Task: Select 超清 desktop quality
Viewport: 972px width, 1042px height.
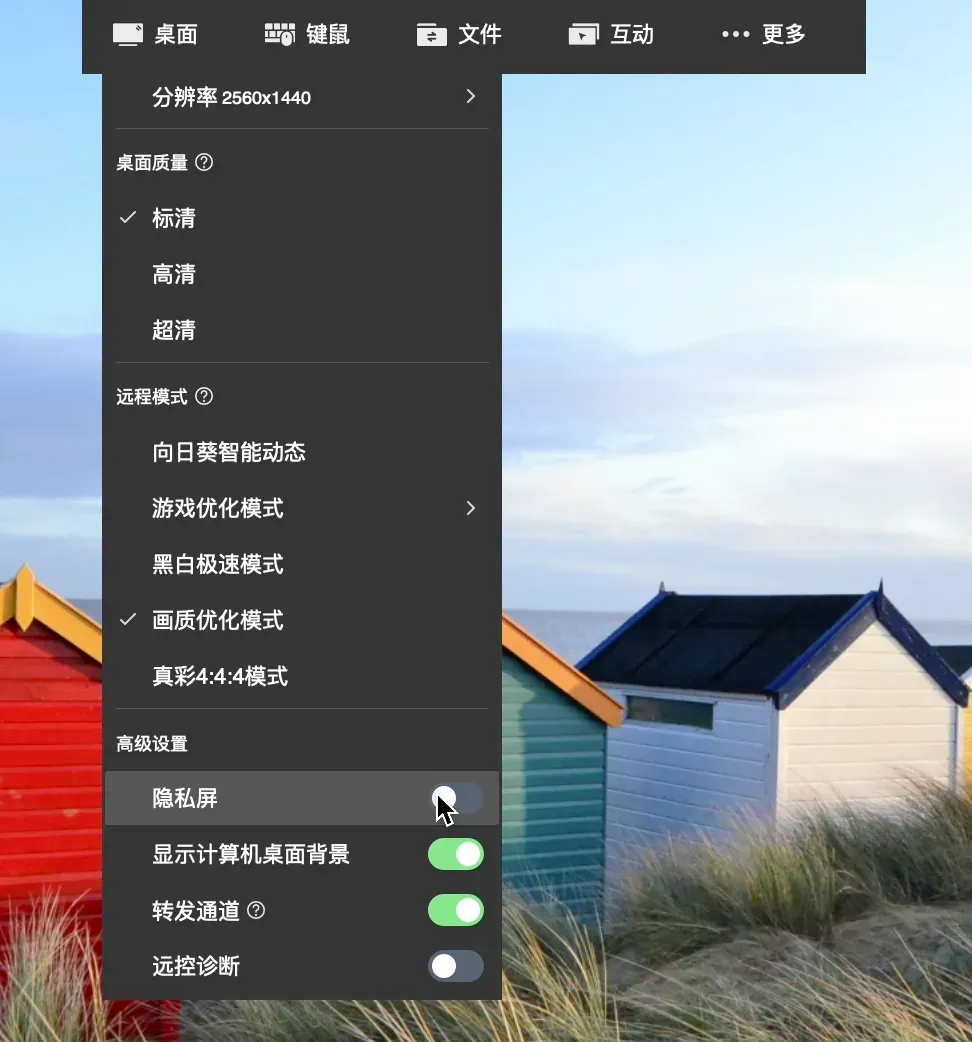Action: click(x=302, y=330)
